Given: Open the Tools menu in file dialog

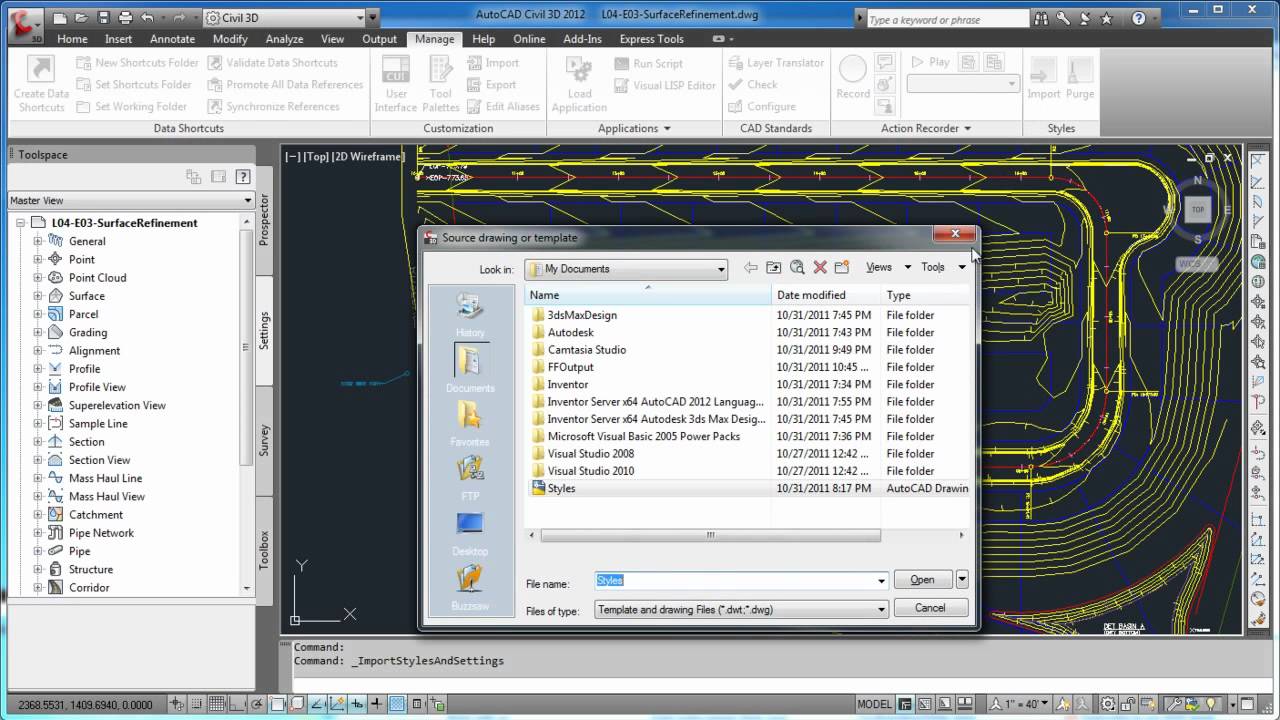Looking at the screenshot, I should pos(943,267).
